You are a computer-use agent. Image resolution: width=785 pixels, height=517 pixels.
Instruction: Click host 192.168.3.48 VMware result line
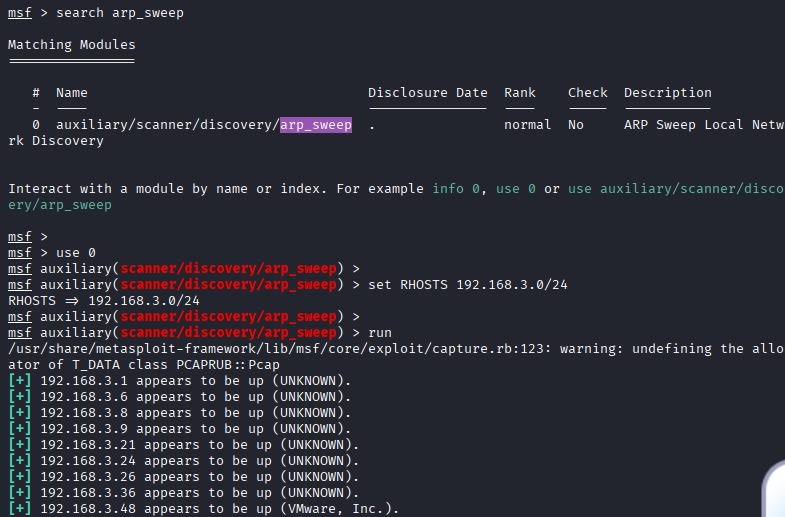coord(204,509)
